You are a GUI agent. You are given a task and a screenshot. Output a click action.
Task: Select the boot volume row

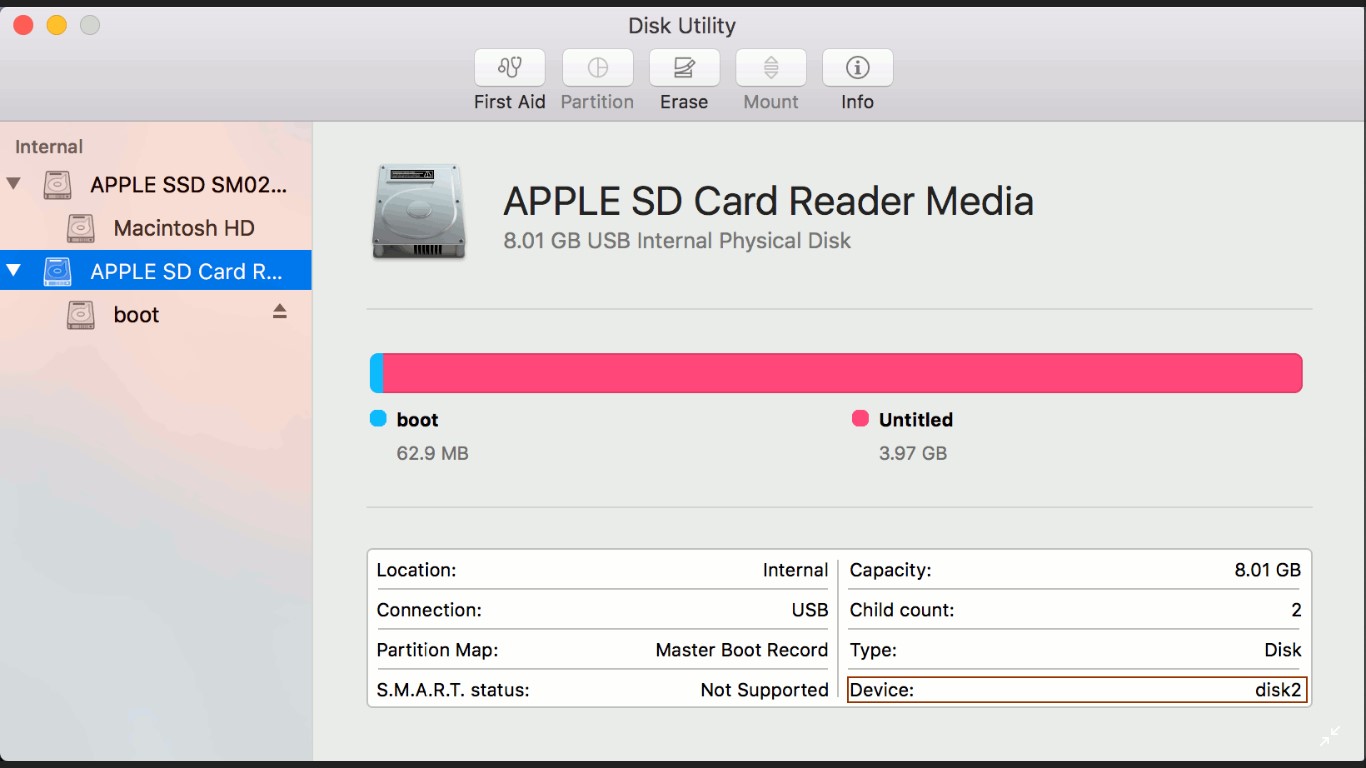click(x=156, y=315)
